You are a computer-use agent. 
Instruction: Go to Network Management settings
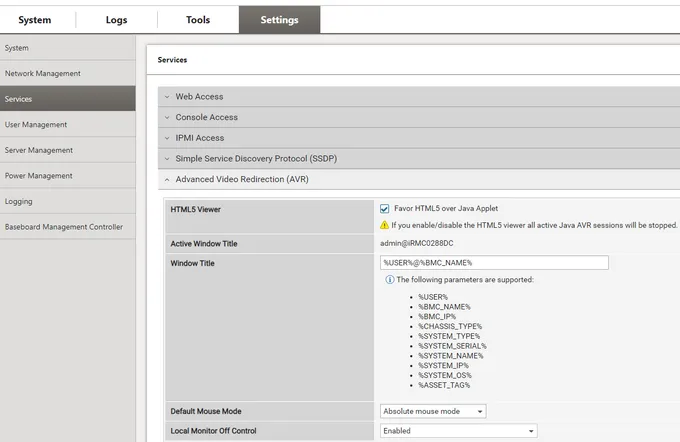(x=68, y=74)
